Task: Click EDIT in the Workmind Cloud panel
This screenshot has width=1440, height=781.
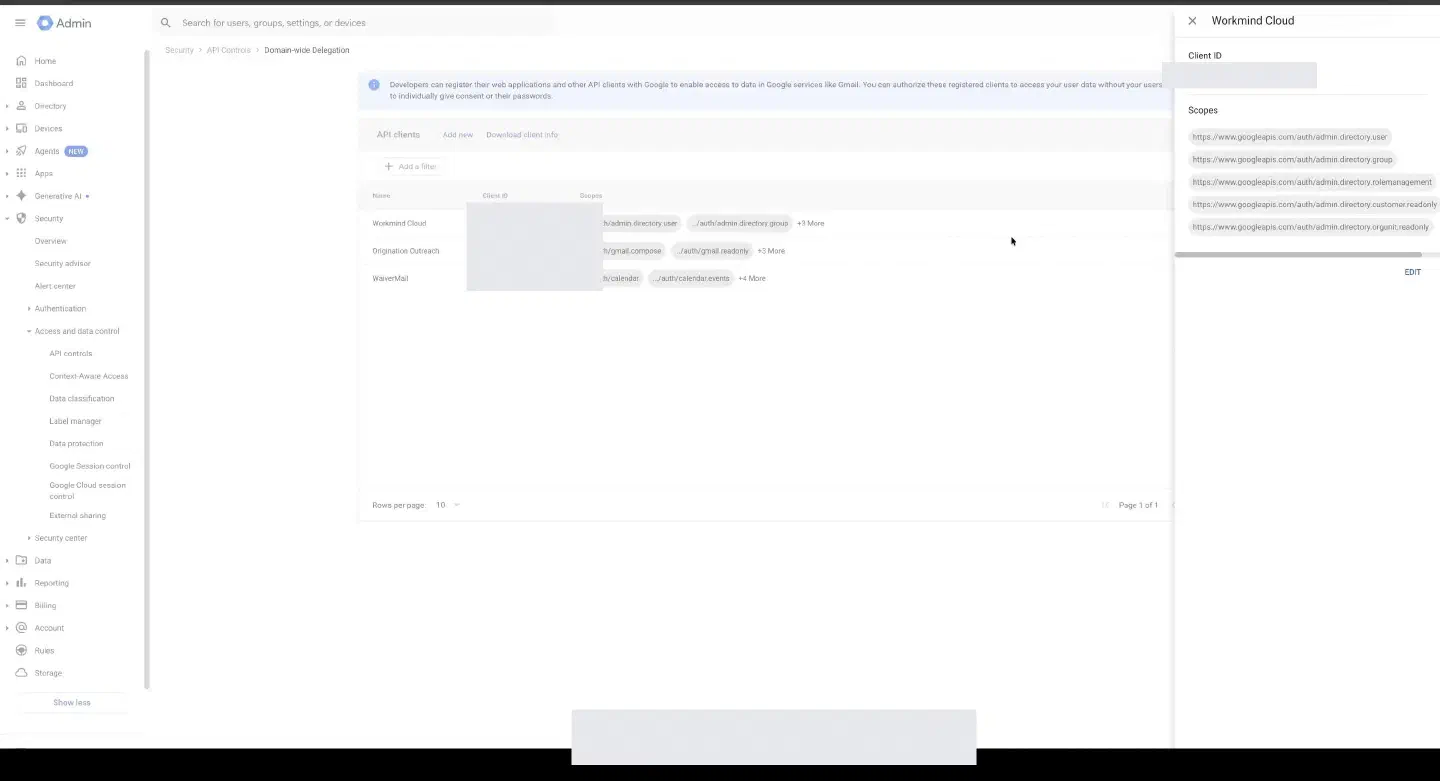Action: (1412, 272)
